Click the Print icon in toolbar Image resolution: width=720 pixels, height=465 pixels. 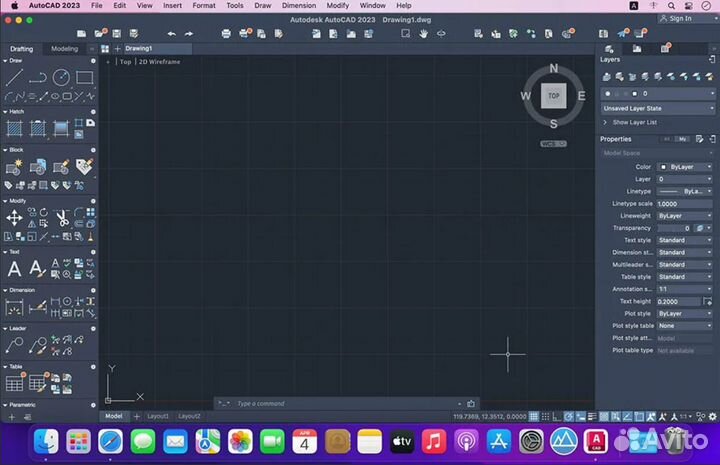click(226, 34)
